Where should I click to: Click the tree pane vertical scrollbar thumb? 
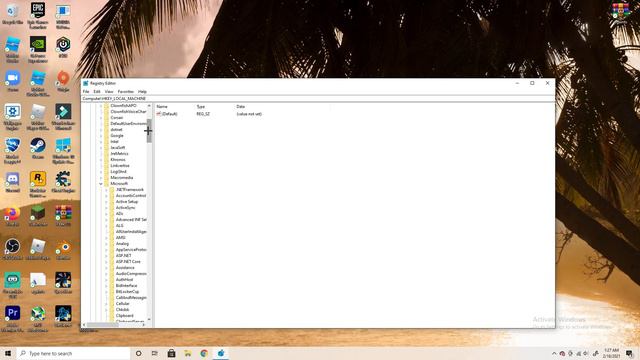point(149,131)
